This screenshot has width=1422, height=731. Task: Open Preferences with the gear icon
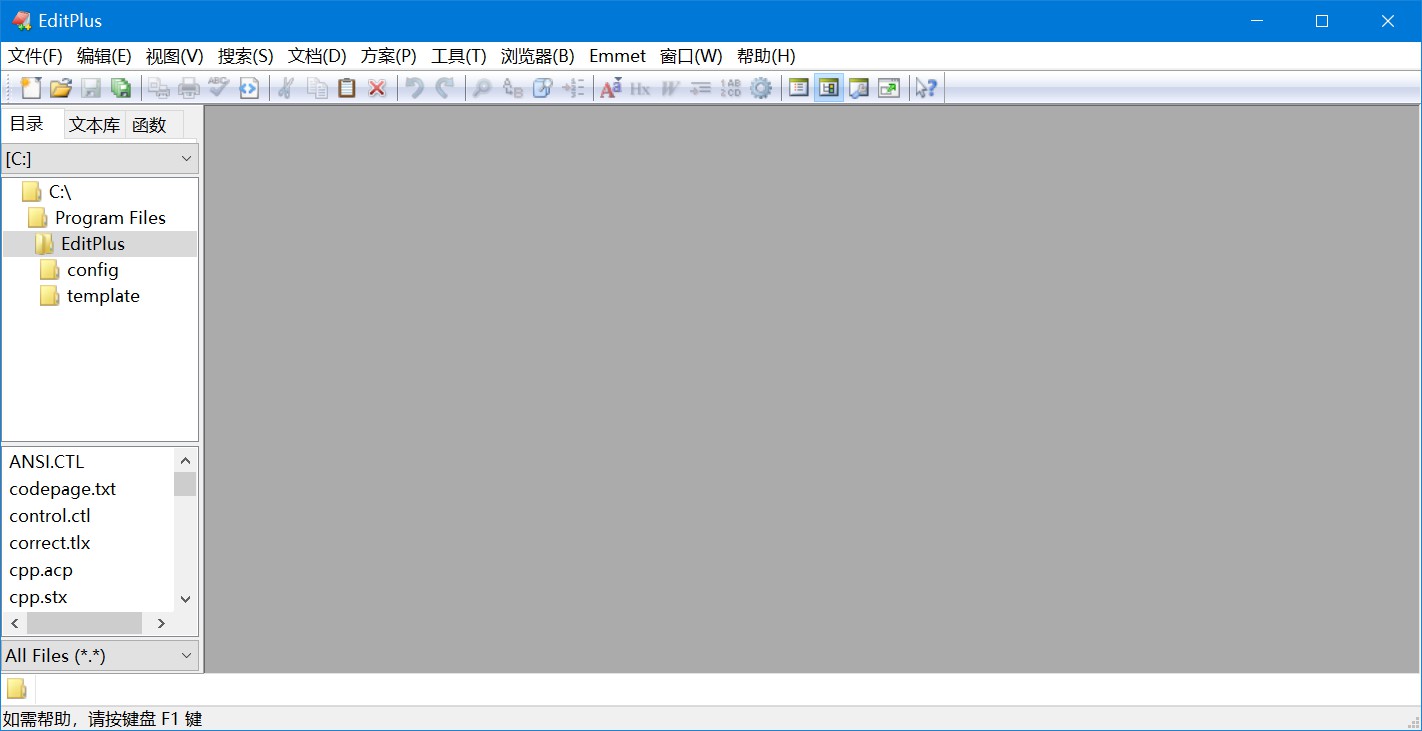(x=761, y=88)
